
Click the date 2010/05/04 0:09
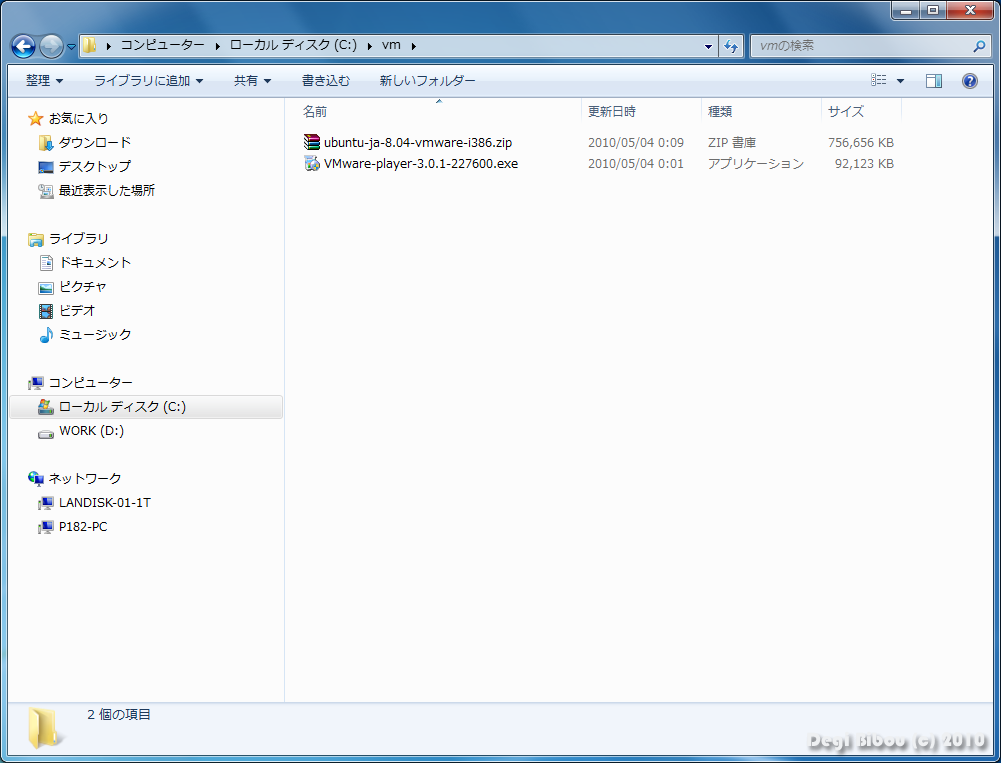pyautogui.click(x=636, y=142)
